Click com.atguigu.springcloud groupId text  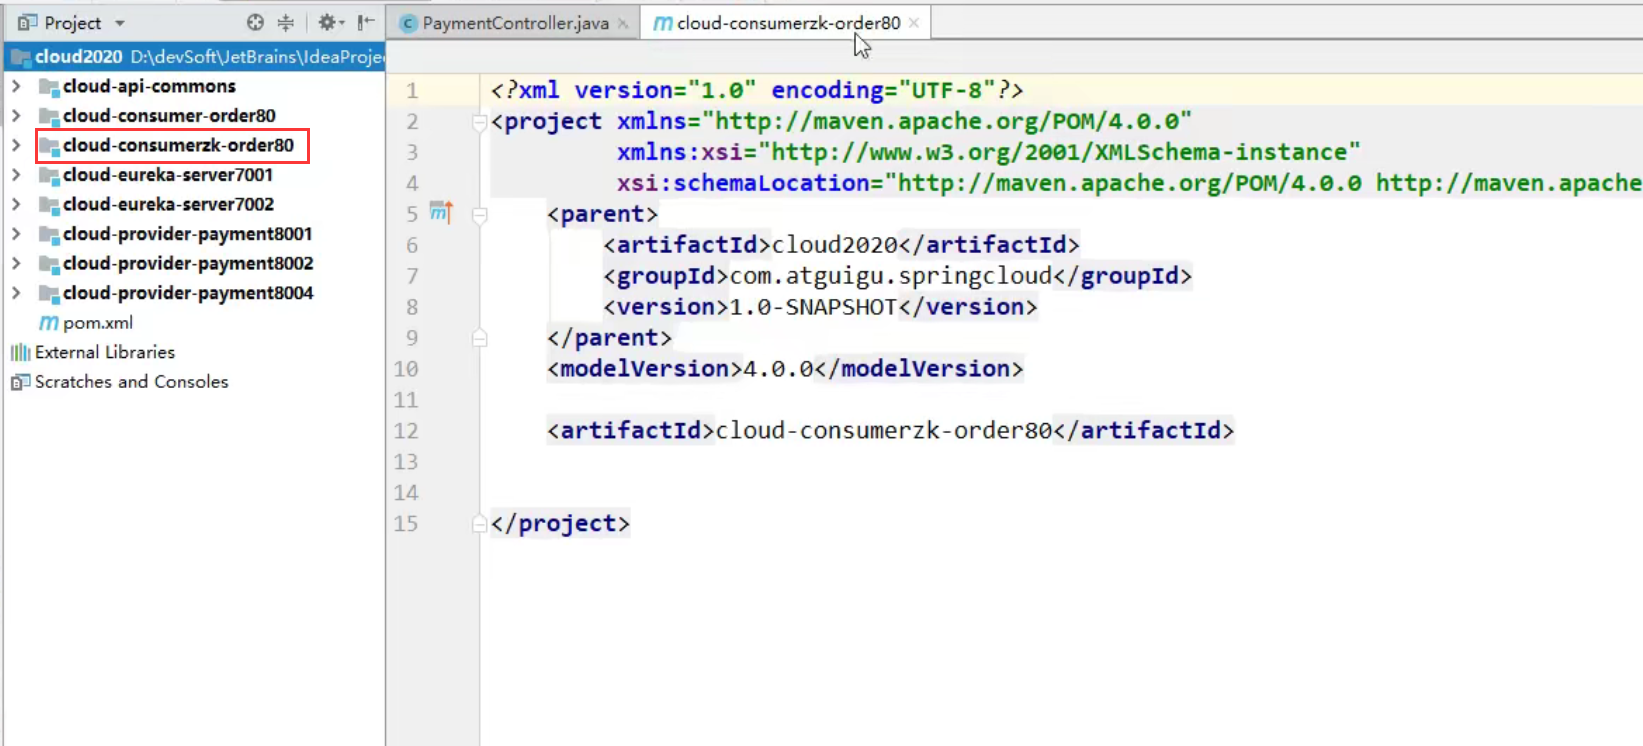[891, 276]
